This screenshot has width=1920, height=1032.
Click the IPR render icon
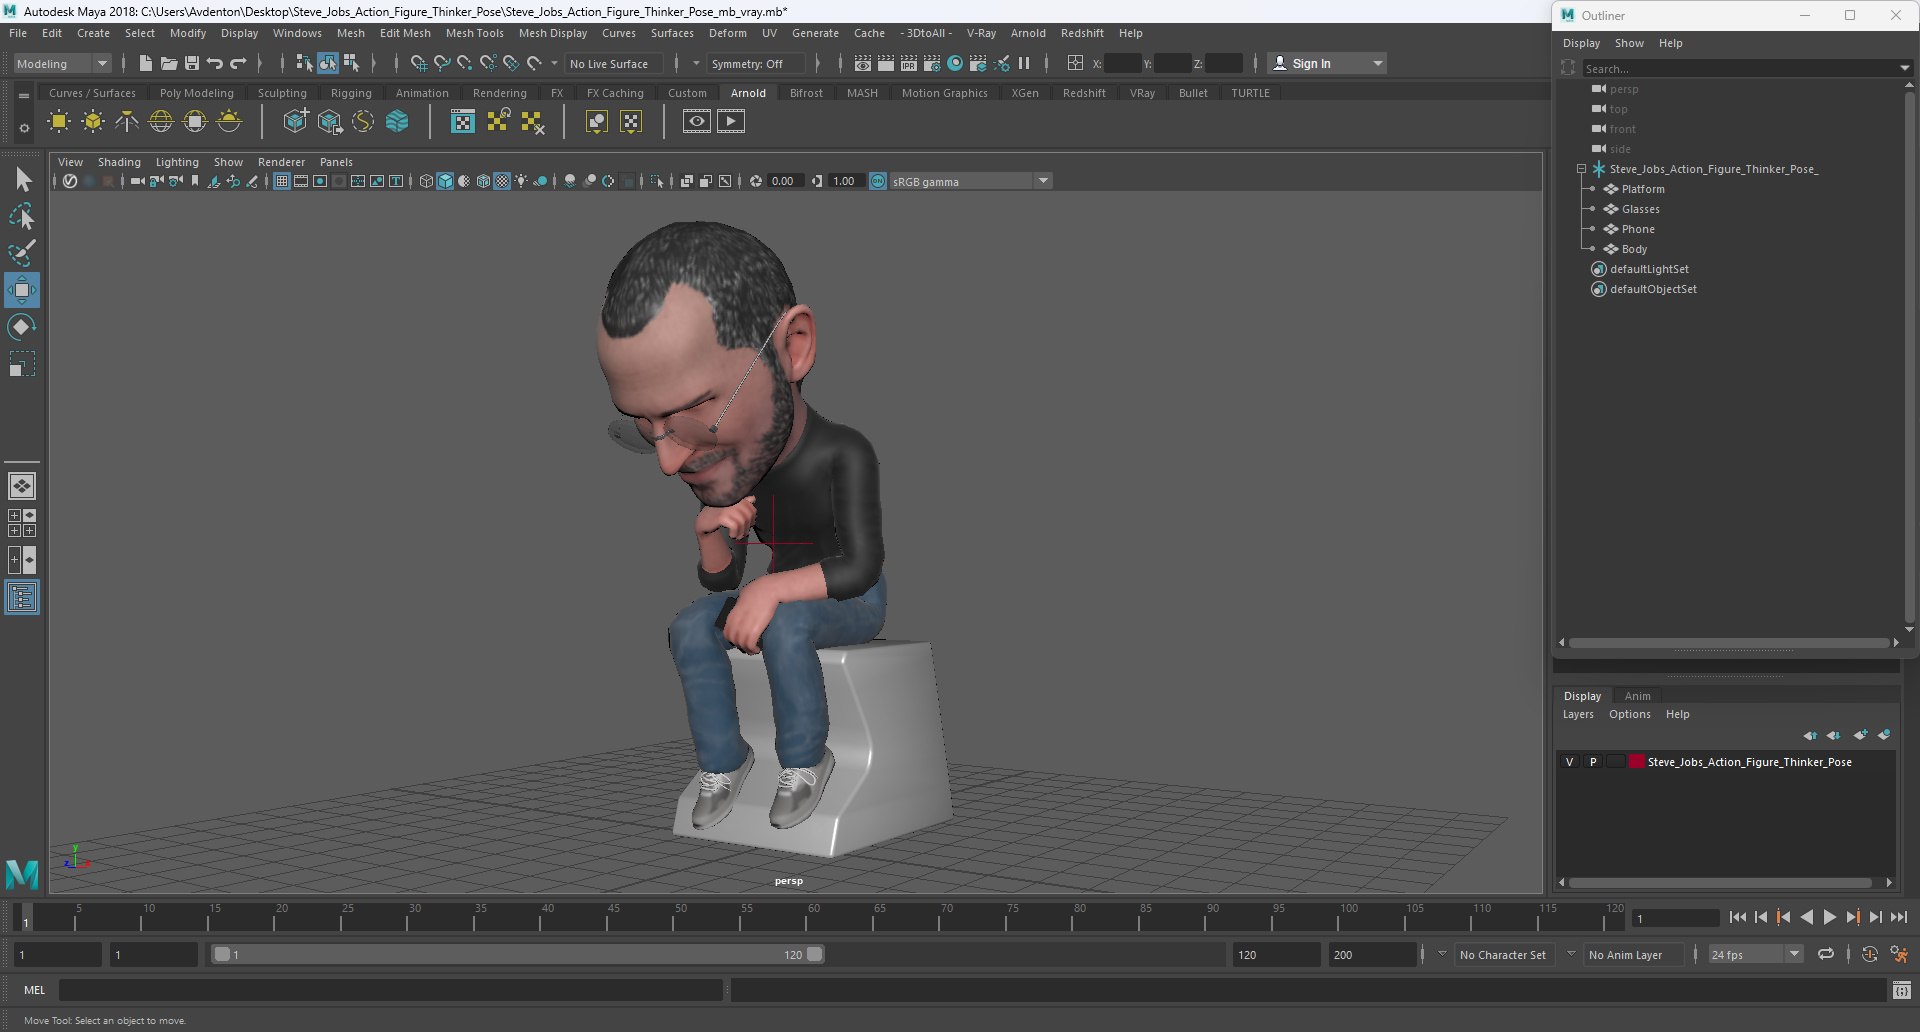tap(909, 63)
